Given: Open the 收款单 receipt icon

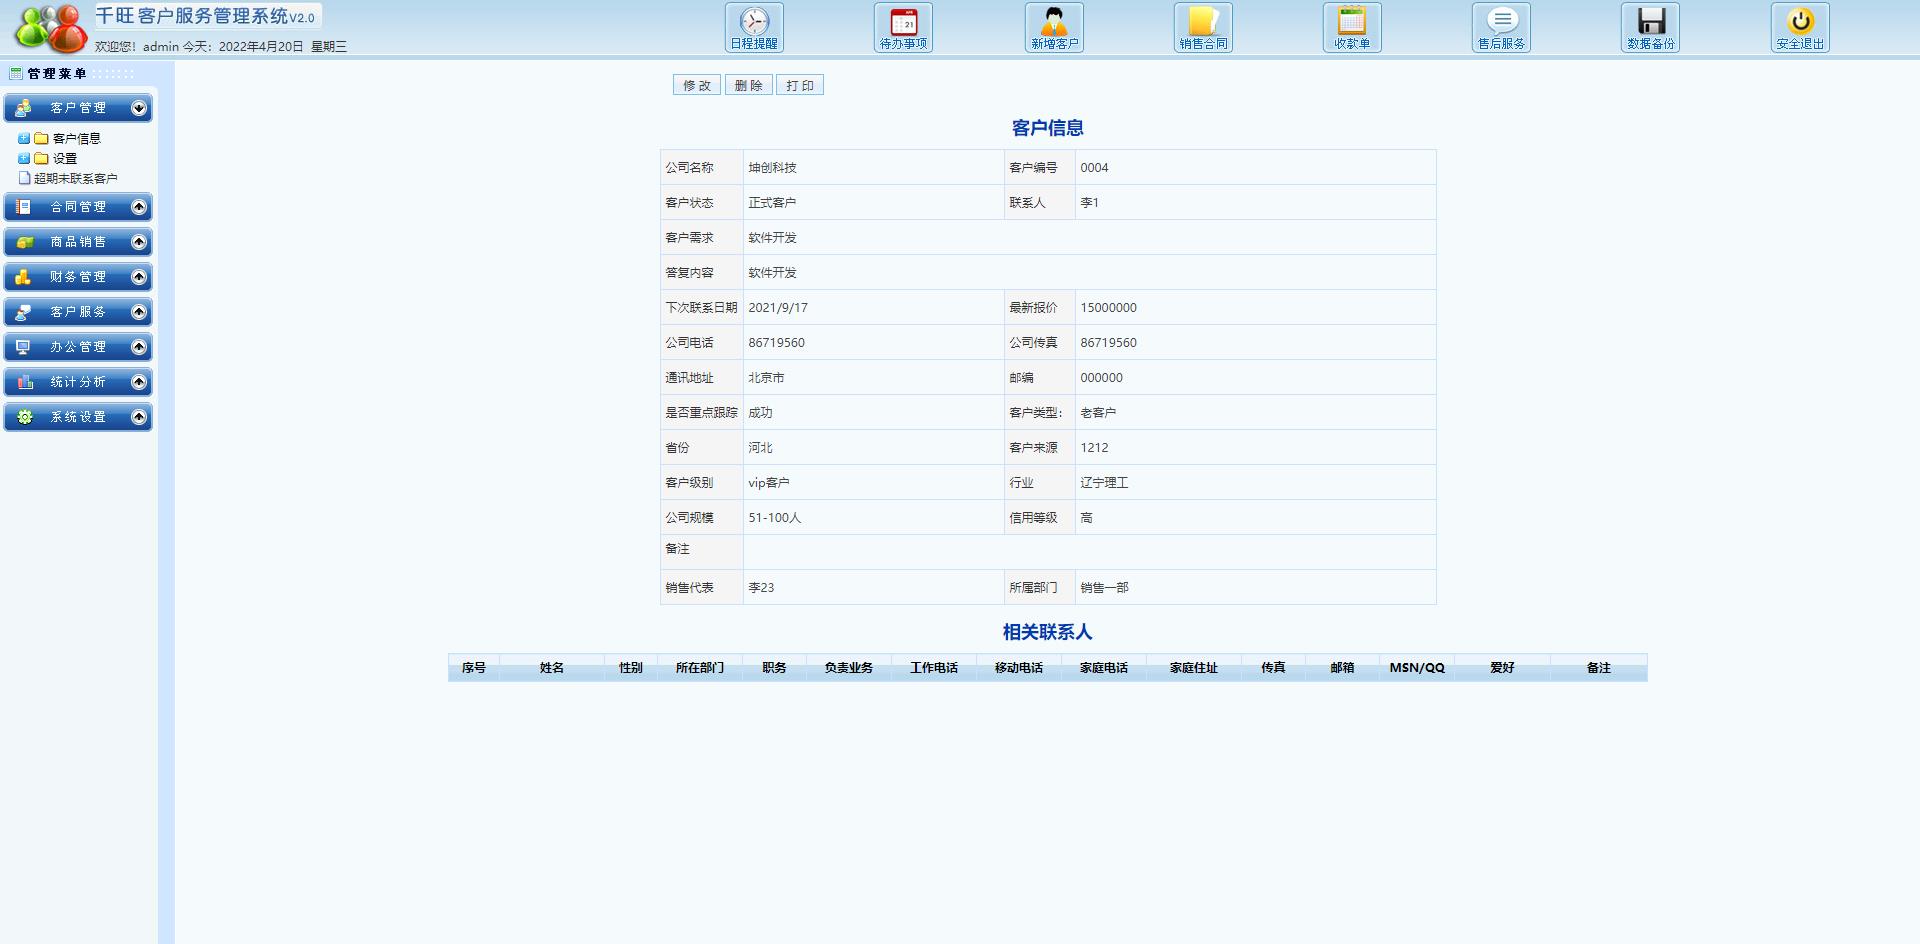Looking at the screenshot, I should point(1352,28).
